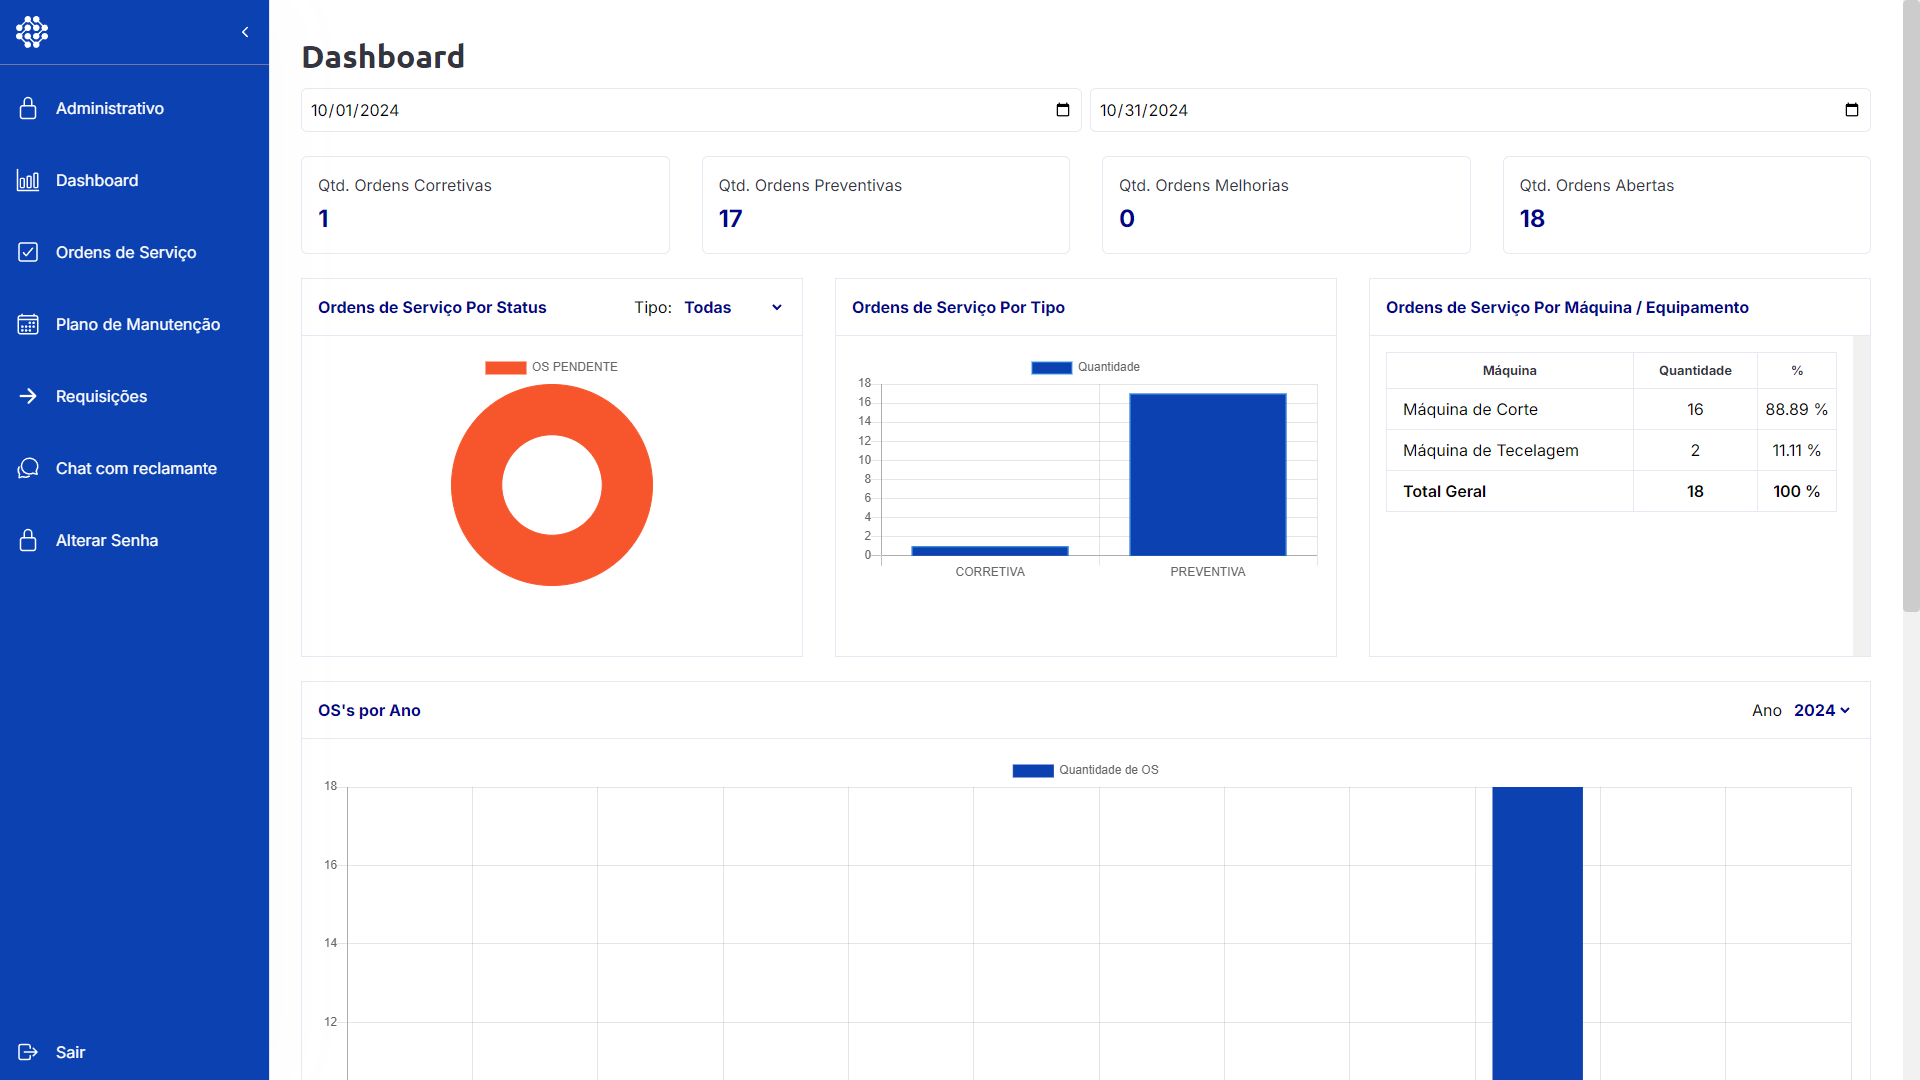Click the app logo in sidebar header
The width and height of the screenshot is (1920, 1080).
pyautogui.click(x=32, y=32)
